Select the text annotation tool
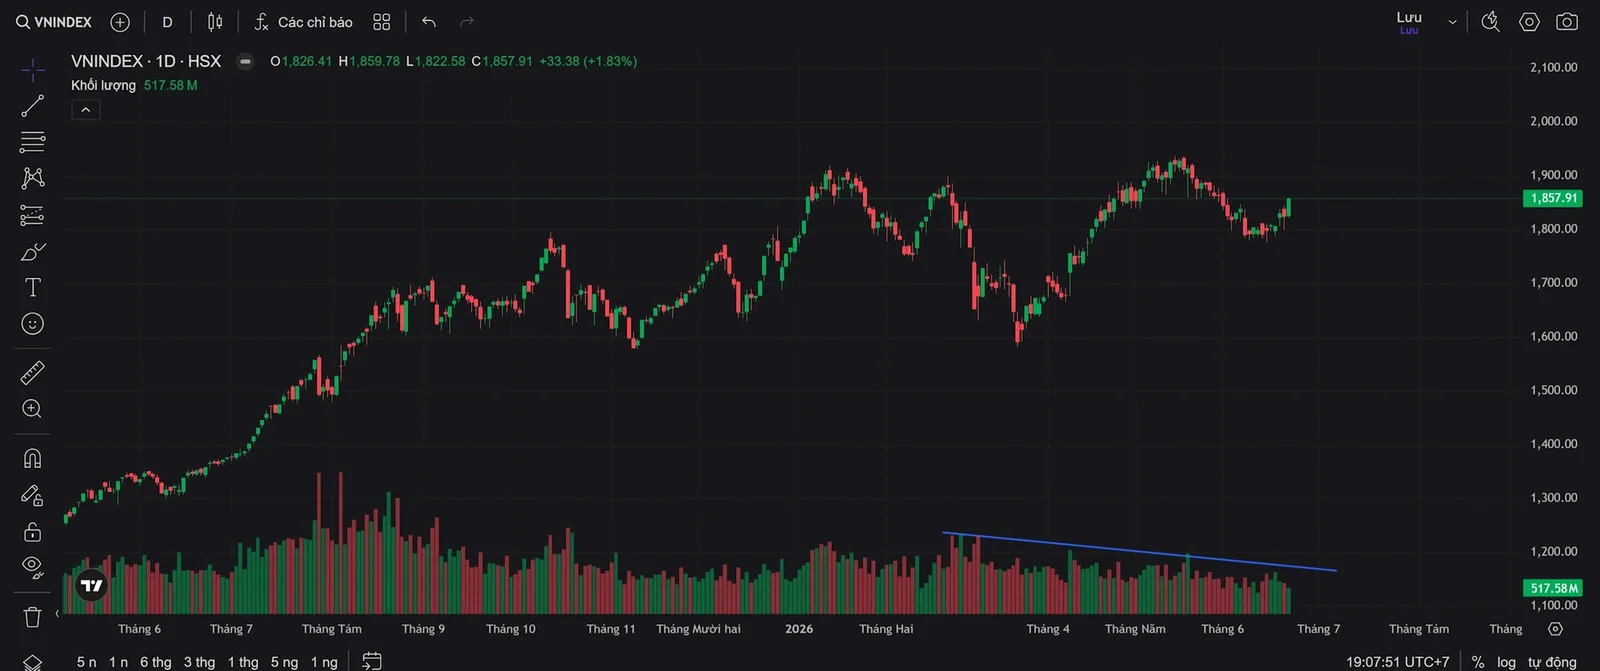Viewport: 1600px width, 671px height. point(33,288)
